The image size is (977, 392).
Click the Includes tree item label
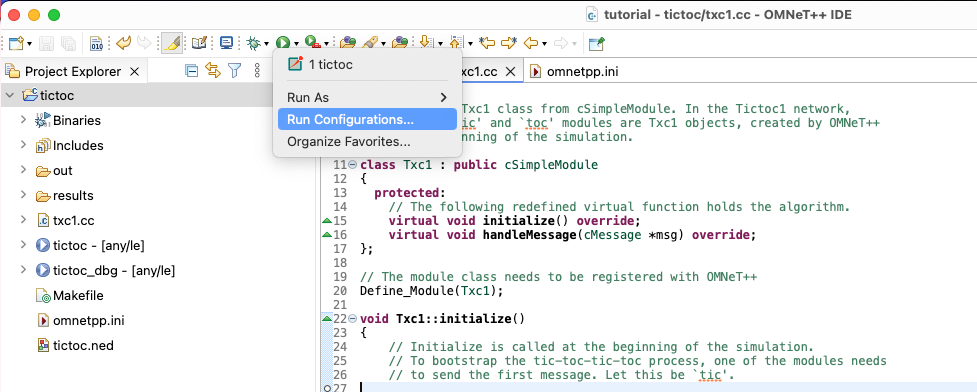(x=78, y=145)
